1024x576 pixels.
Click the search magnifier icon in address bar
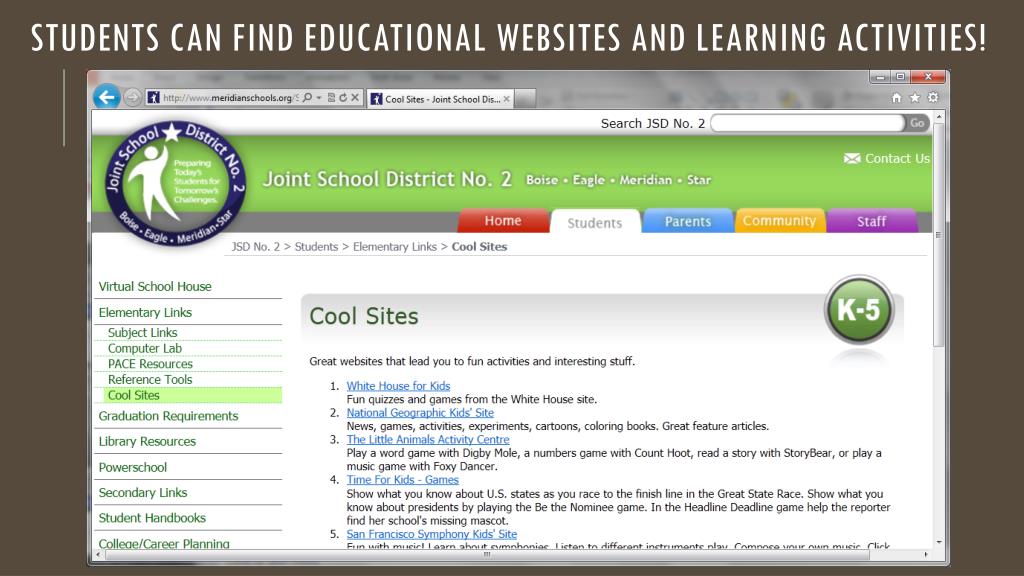pyautogui.click(x=307, y=98)
